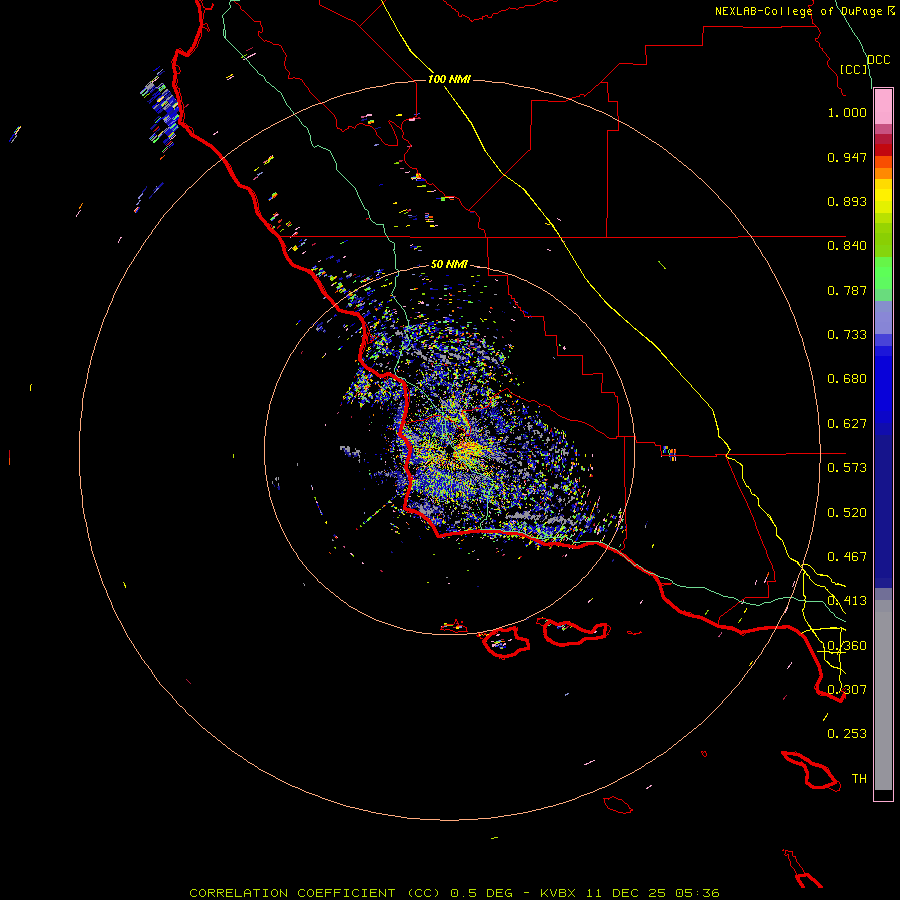Click the 0.840 color scale value
900x900 pixels.
[x=847, y=246]
